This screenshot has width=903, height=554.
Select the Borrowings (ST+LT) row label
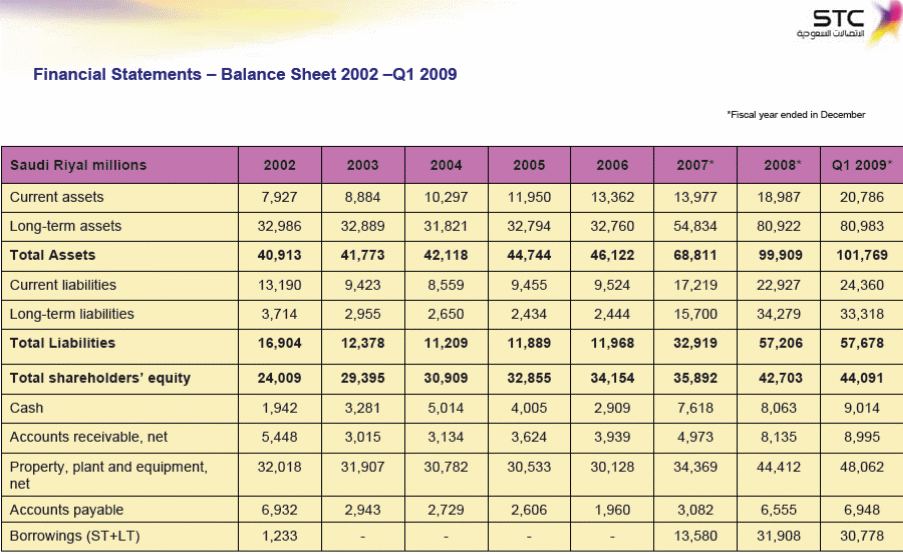tap(75, 537)
